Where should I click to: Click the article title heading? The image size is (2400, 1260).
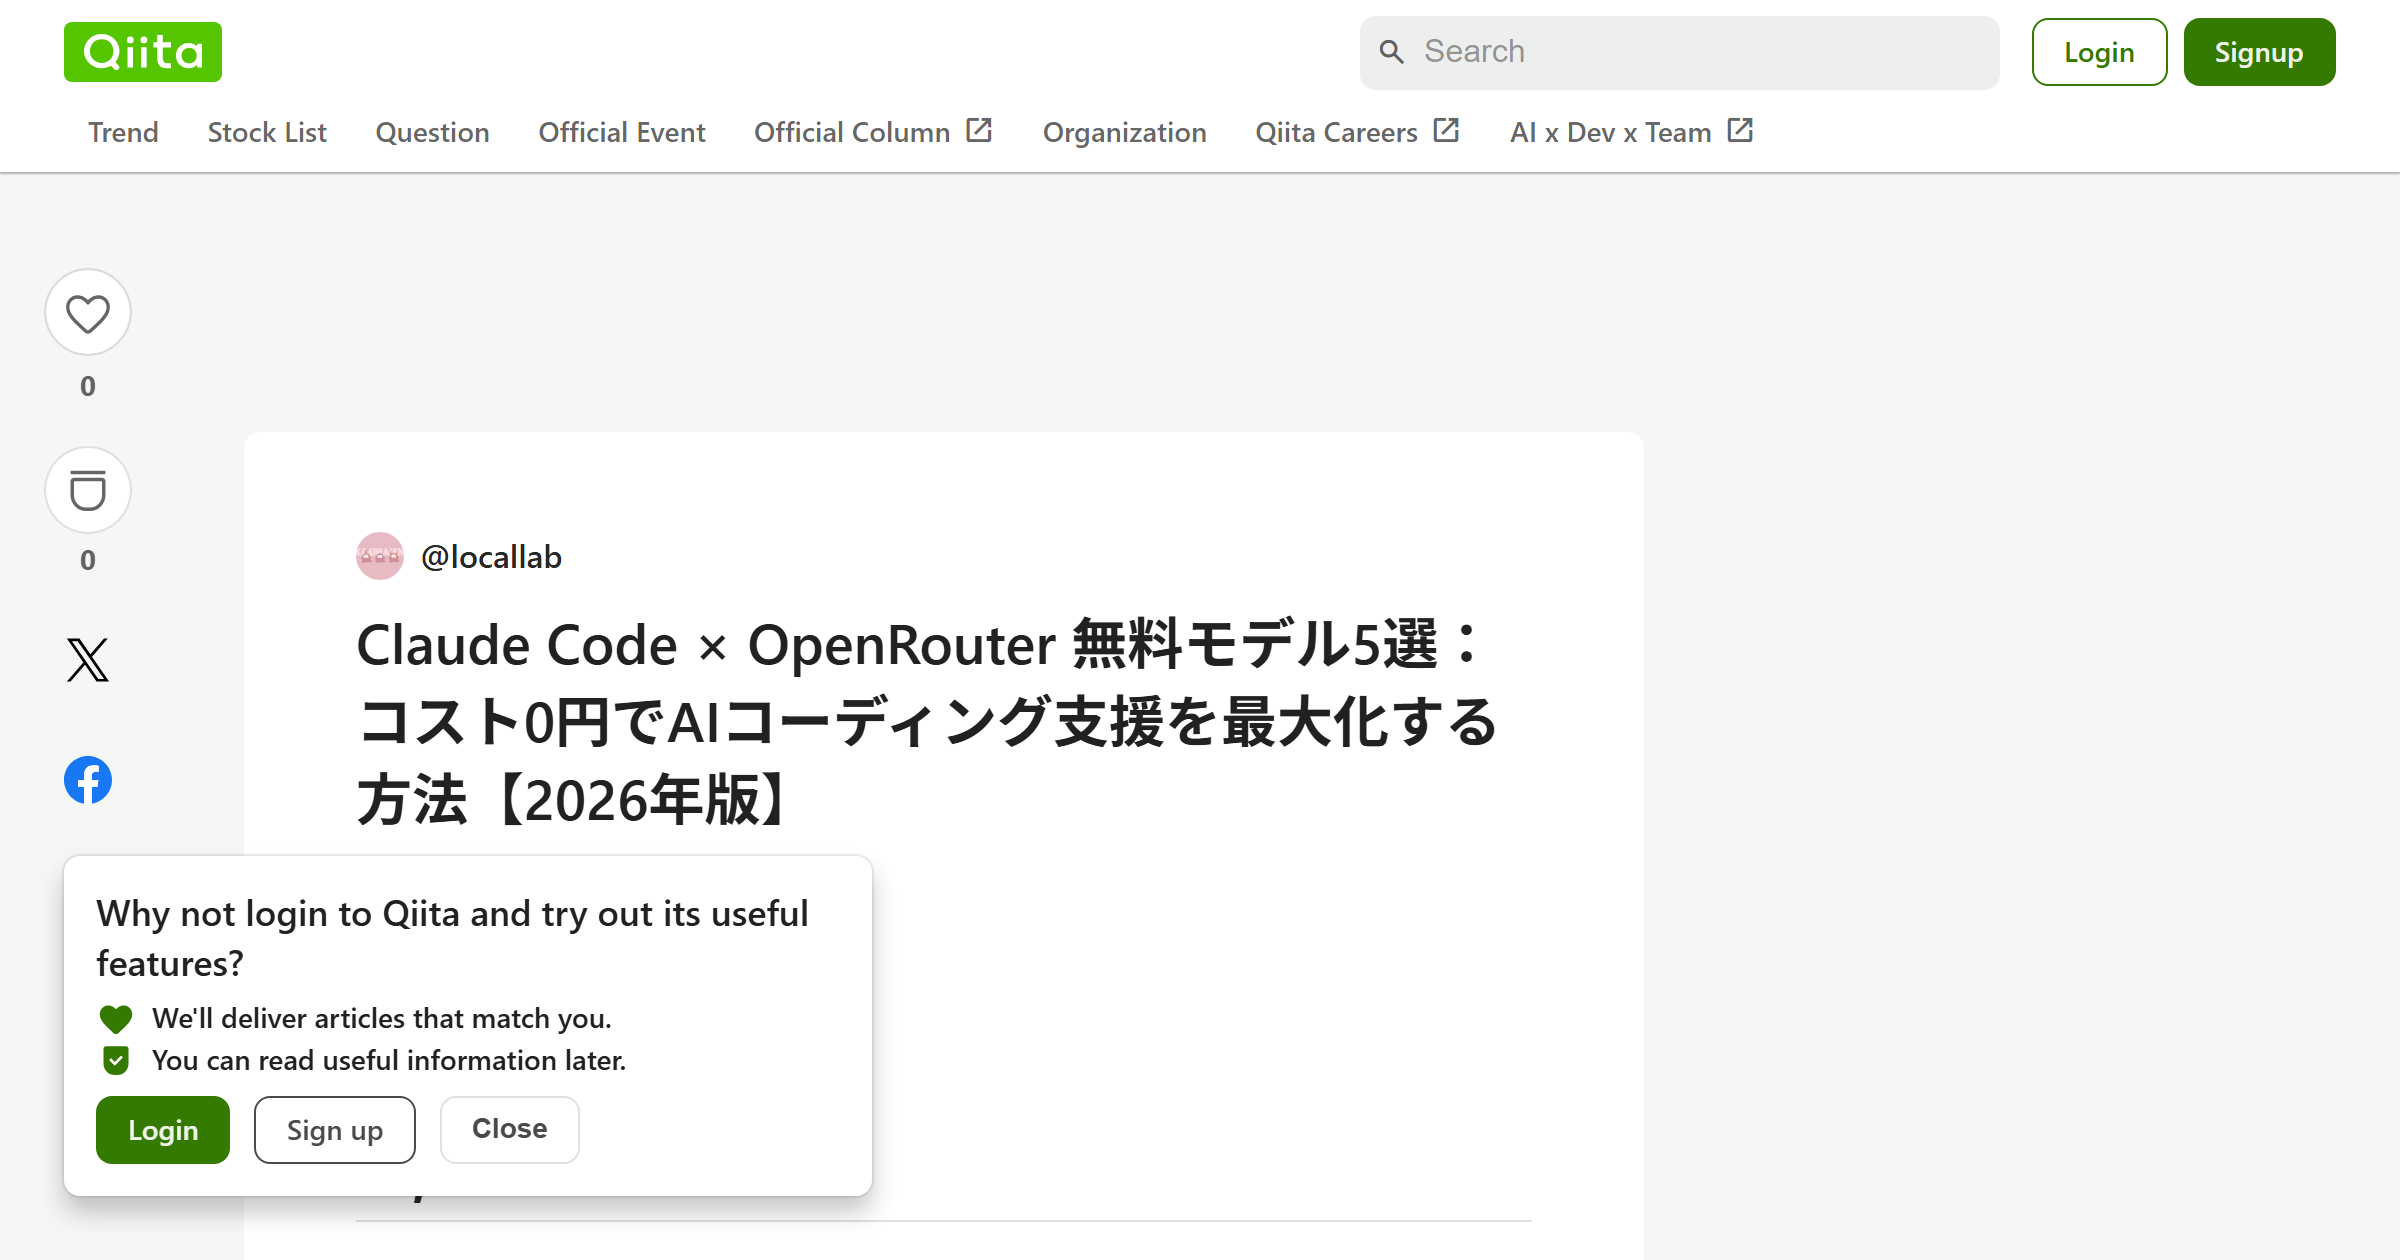(927, 722)
